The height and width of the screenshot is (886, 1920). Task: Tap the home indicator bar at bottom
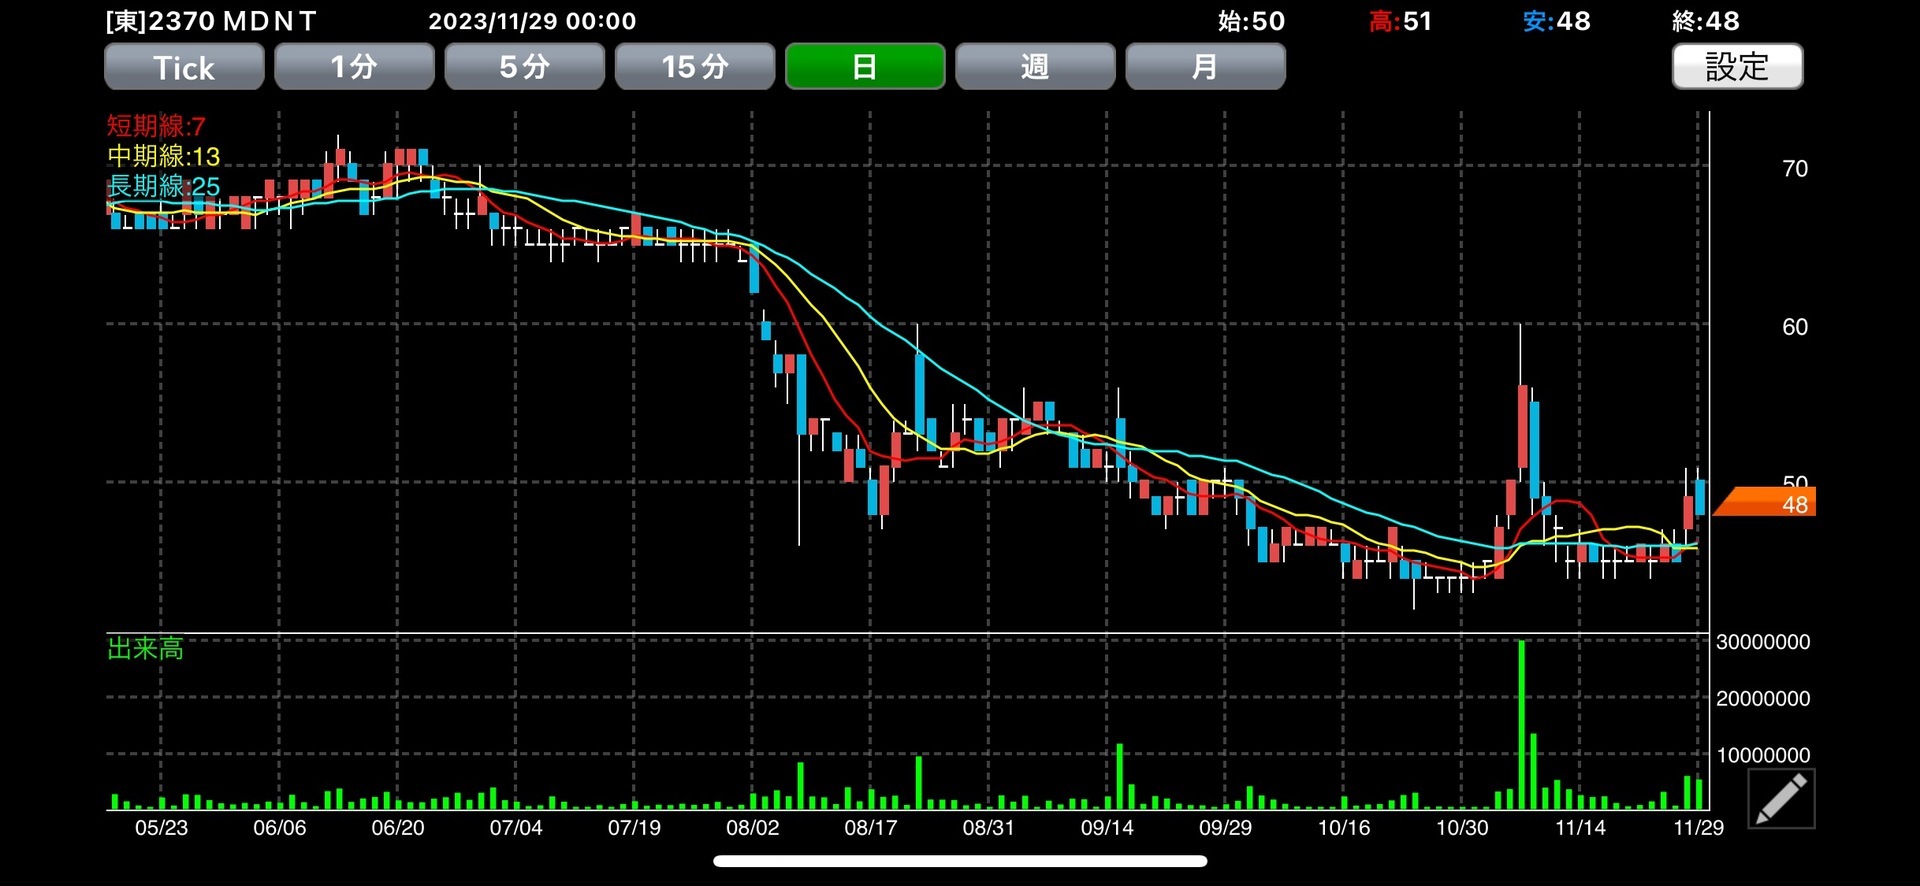(960, 861)
